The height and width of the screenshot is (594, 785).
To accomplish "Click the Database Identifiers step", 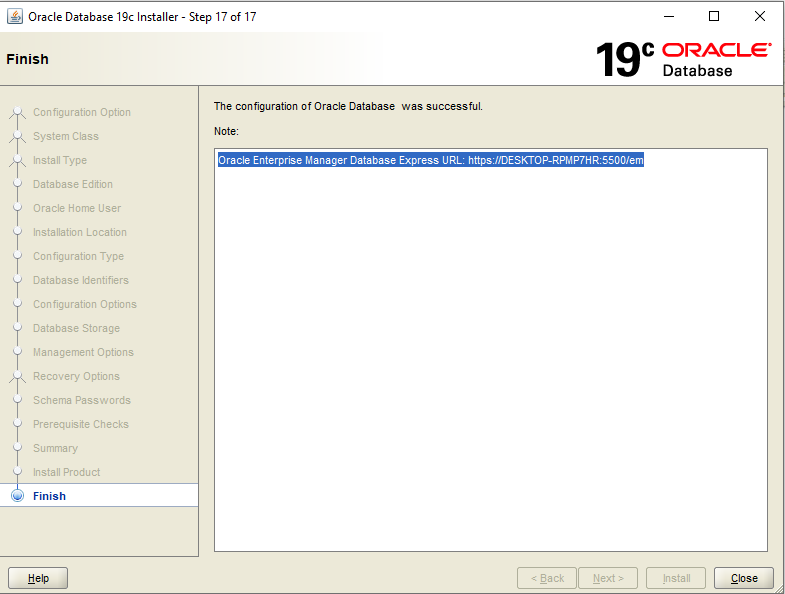I will (81, 280).
